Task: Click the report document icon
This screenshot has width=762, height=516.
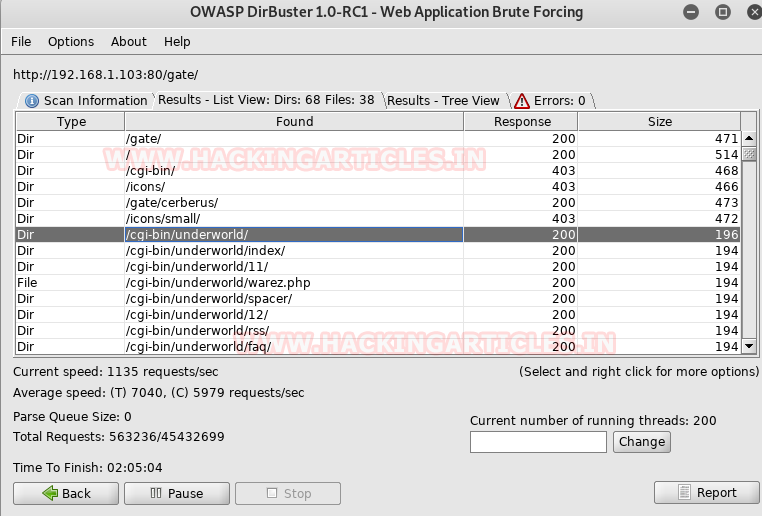Action: click(684, 493)
